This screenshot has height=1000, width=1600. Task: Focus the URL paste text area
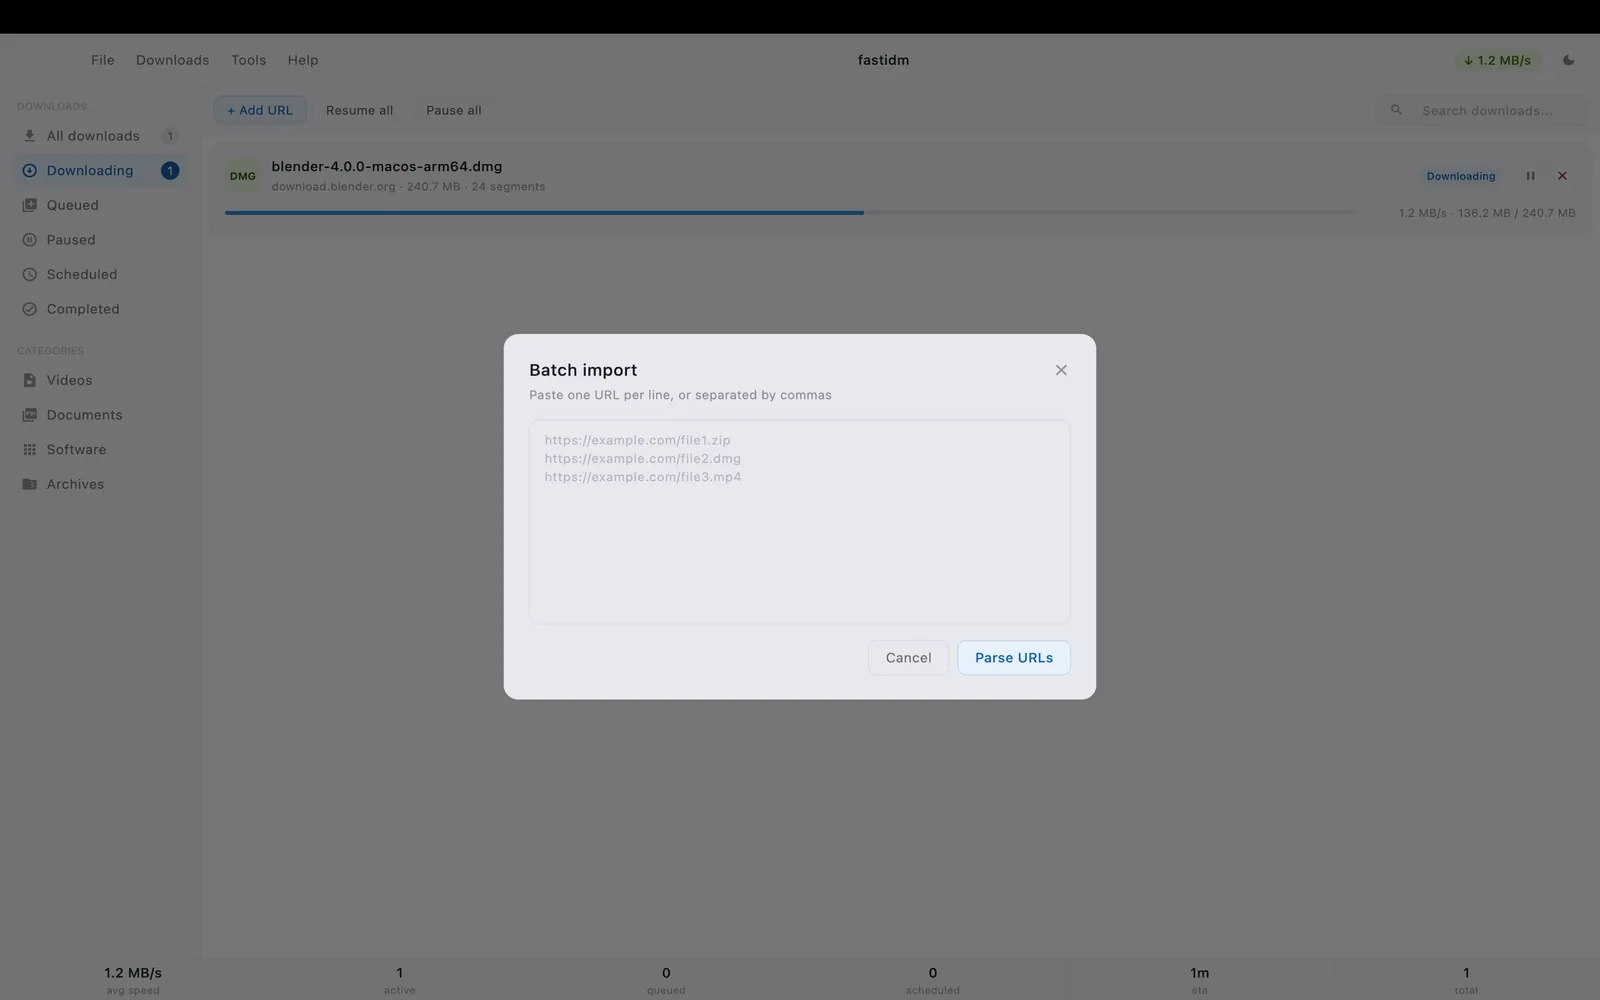[x=799, y=521]
